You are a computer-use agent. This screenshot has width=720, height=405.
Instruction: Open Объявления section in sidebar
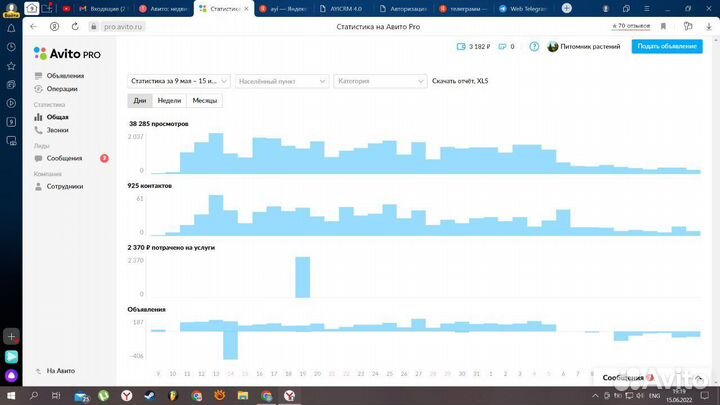[64, 75]
